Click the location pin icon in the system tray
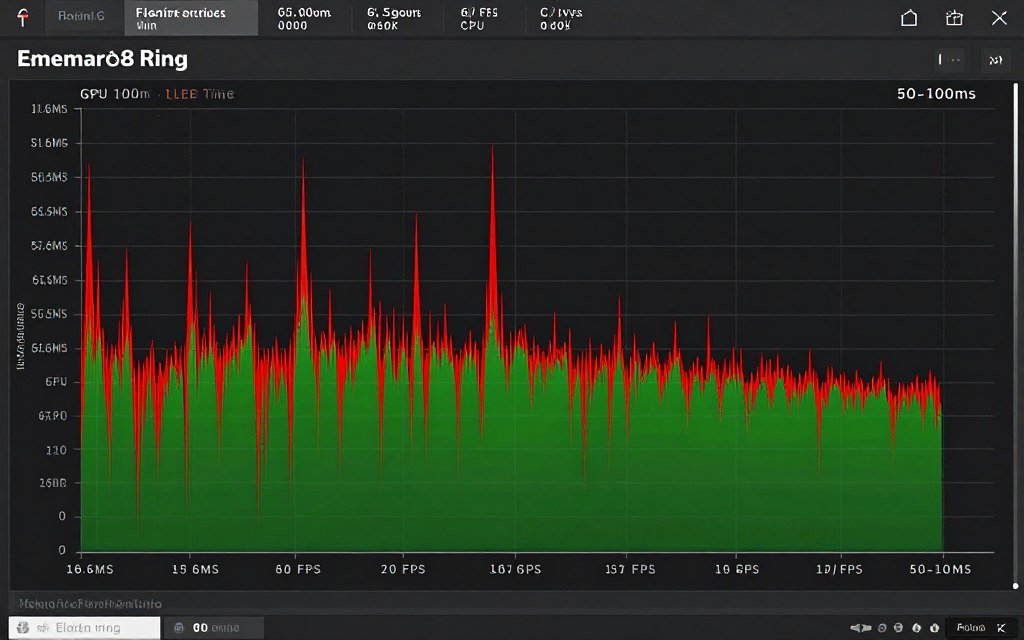Viewport: 1024px width, 640px height. (916, 628)
